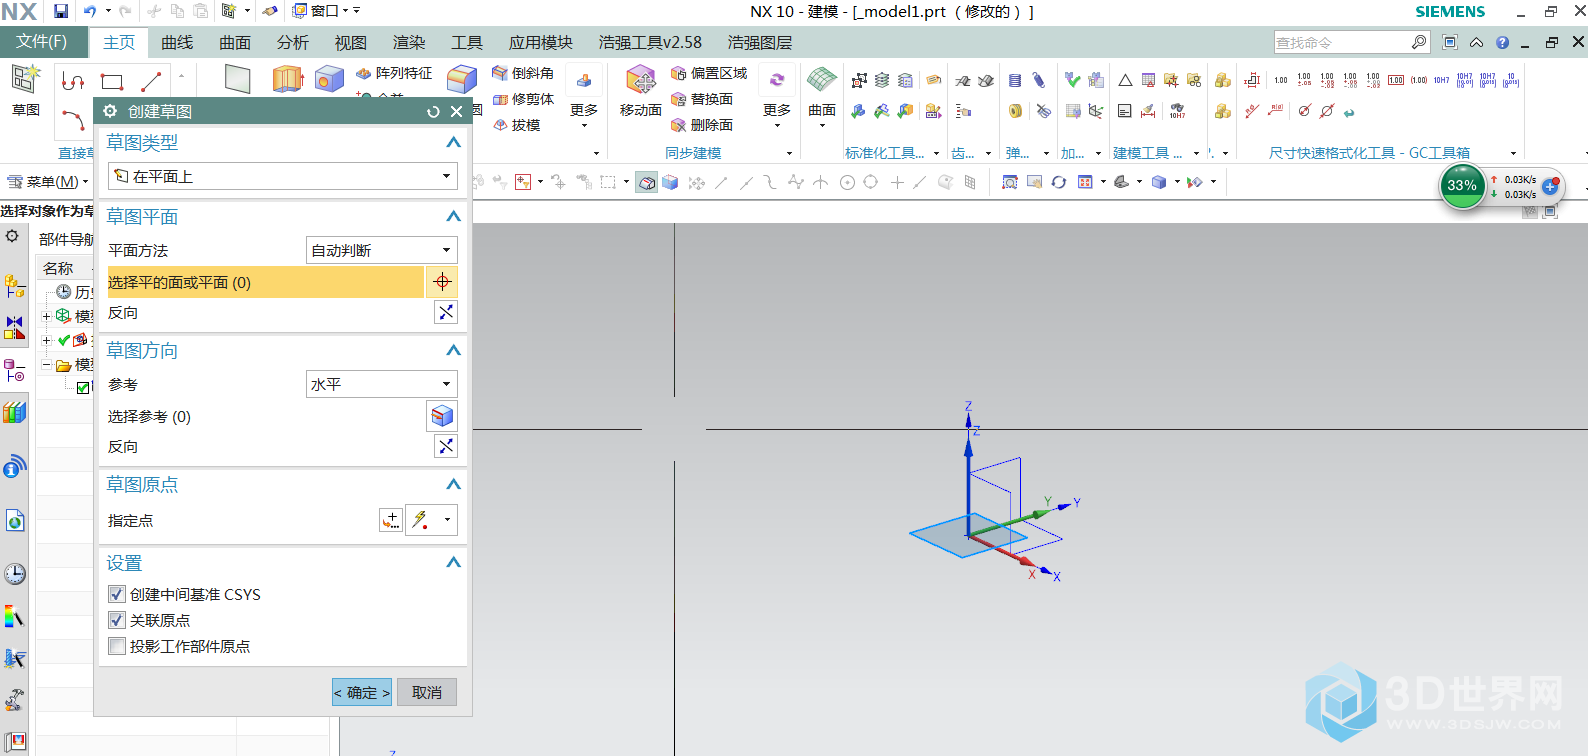Click the 拔模 draft tool
The image size is (1588, 756).
coord(517,125)
